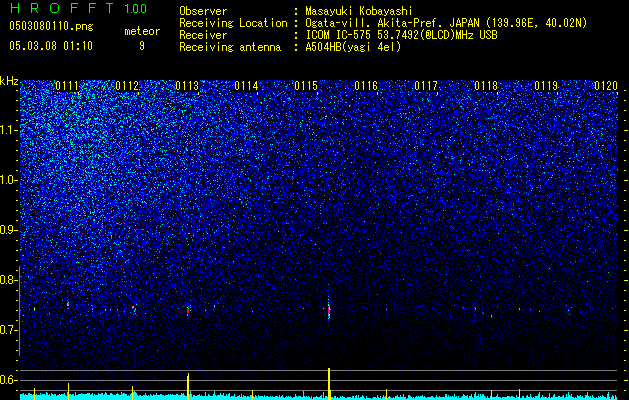Click the 0119 time marker

click(546, 86)
